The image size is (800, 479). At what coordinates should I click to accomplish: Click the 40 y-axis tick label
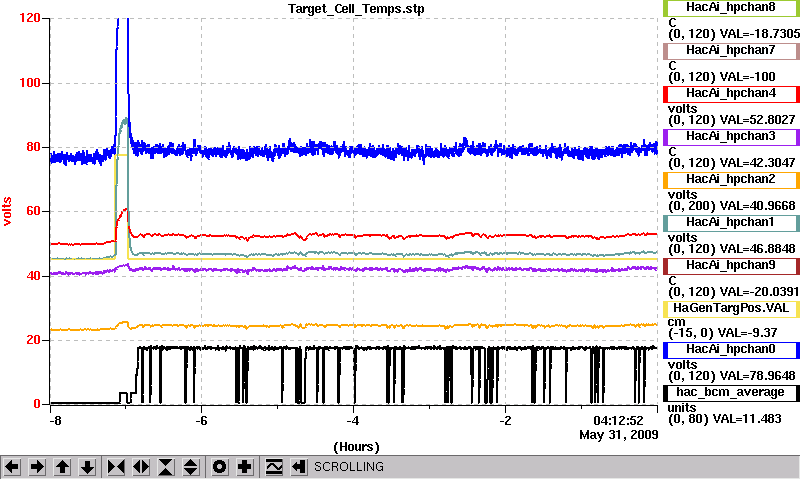click(x=33, y=275)
